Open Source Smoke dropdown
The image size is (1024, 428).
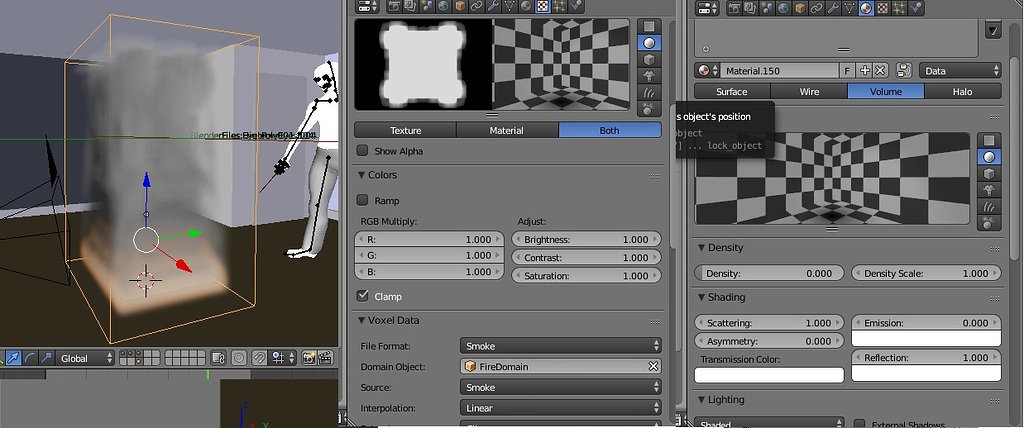tap(561, 387)
